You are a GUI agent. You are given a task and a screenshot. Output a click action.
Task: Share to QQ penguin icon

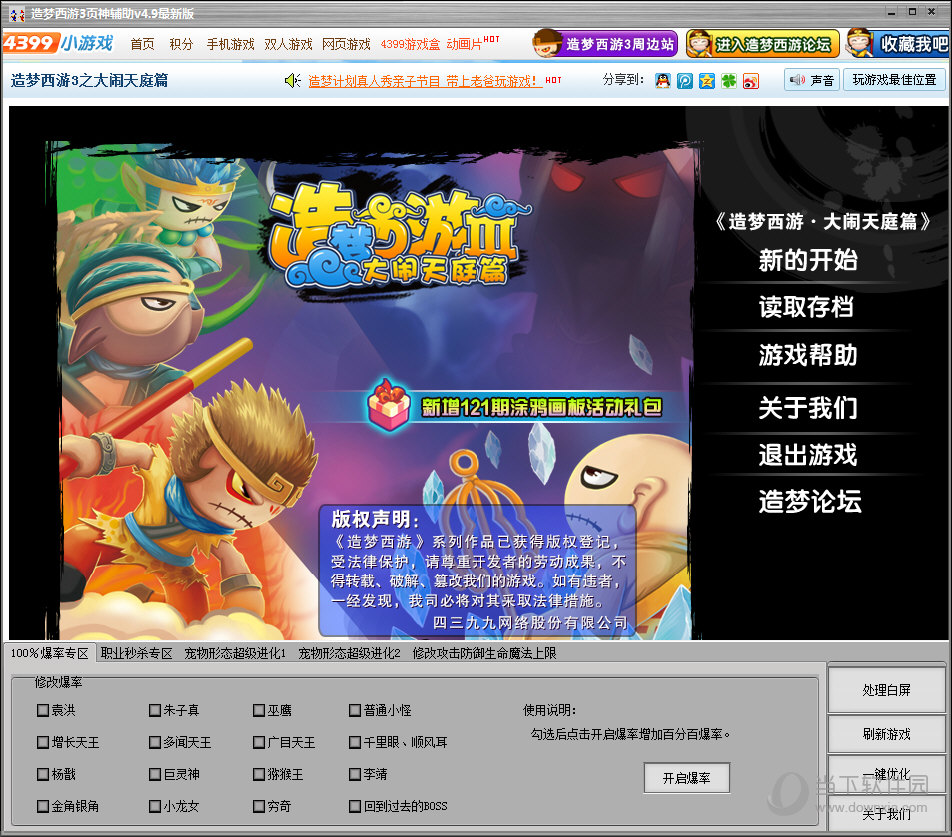[x=662, y=81]
